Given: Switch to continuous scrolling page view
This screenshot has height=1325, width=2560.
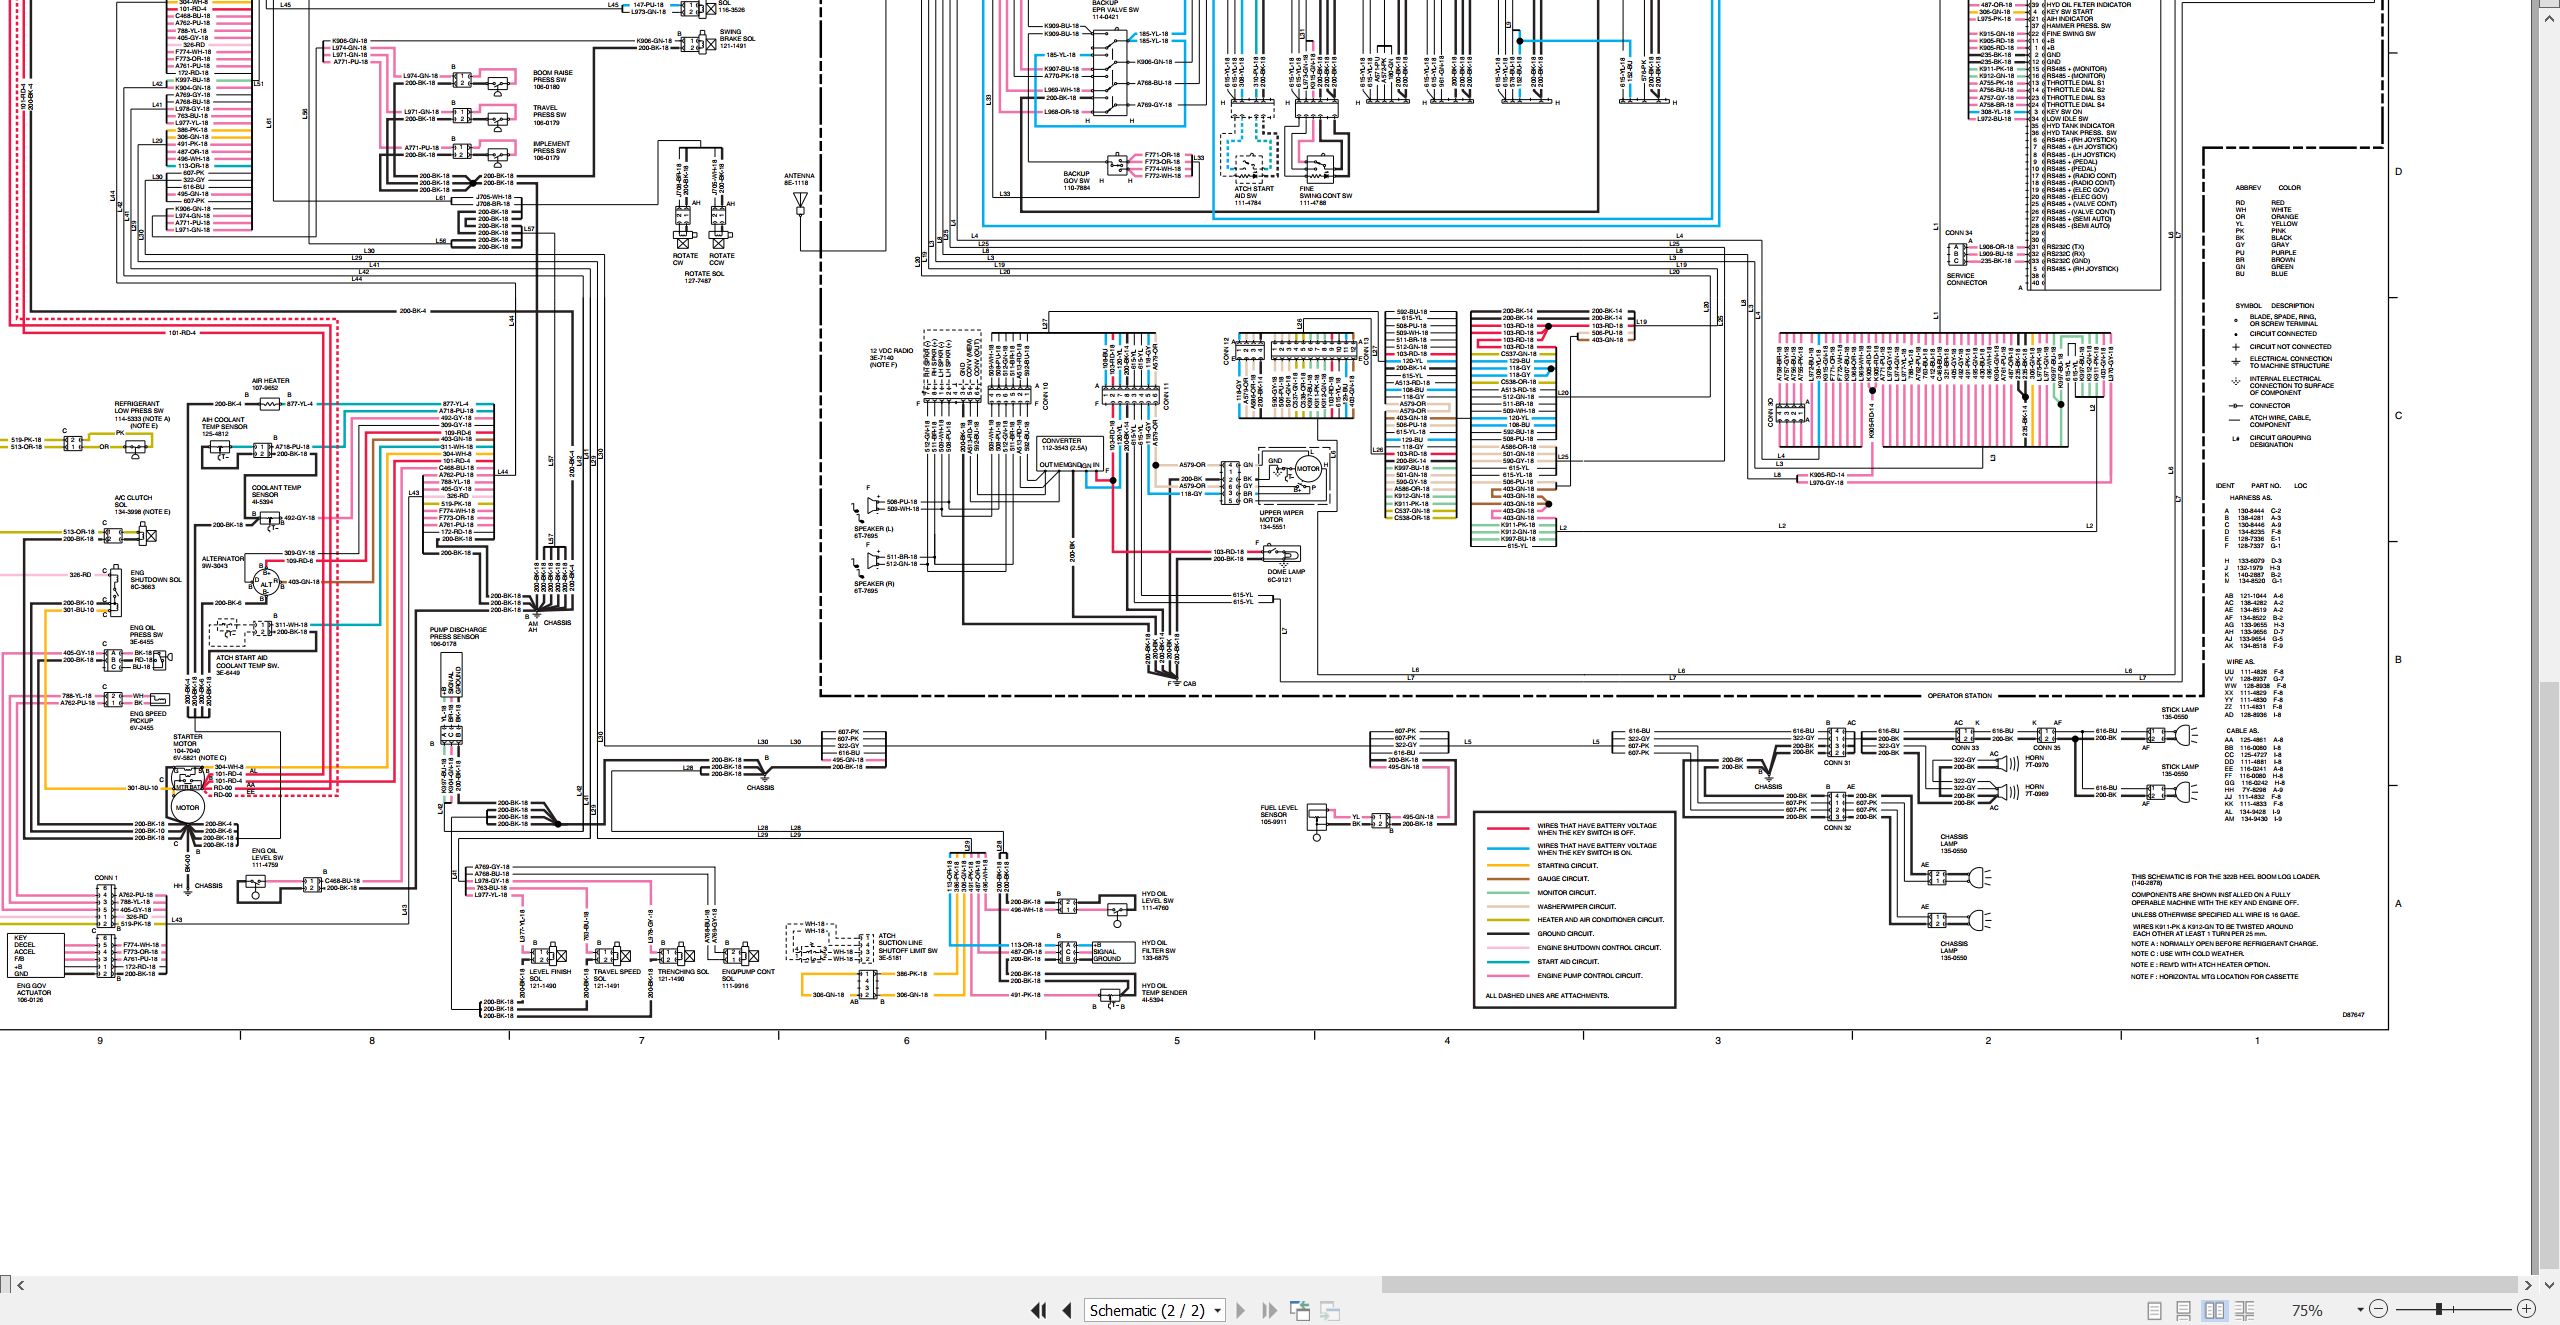Looking at the screenshot, I should [2184, 1310].
